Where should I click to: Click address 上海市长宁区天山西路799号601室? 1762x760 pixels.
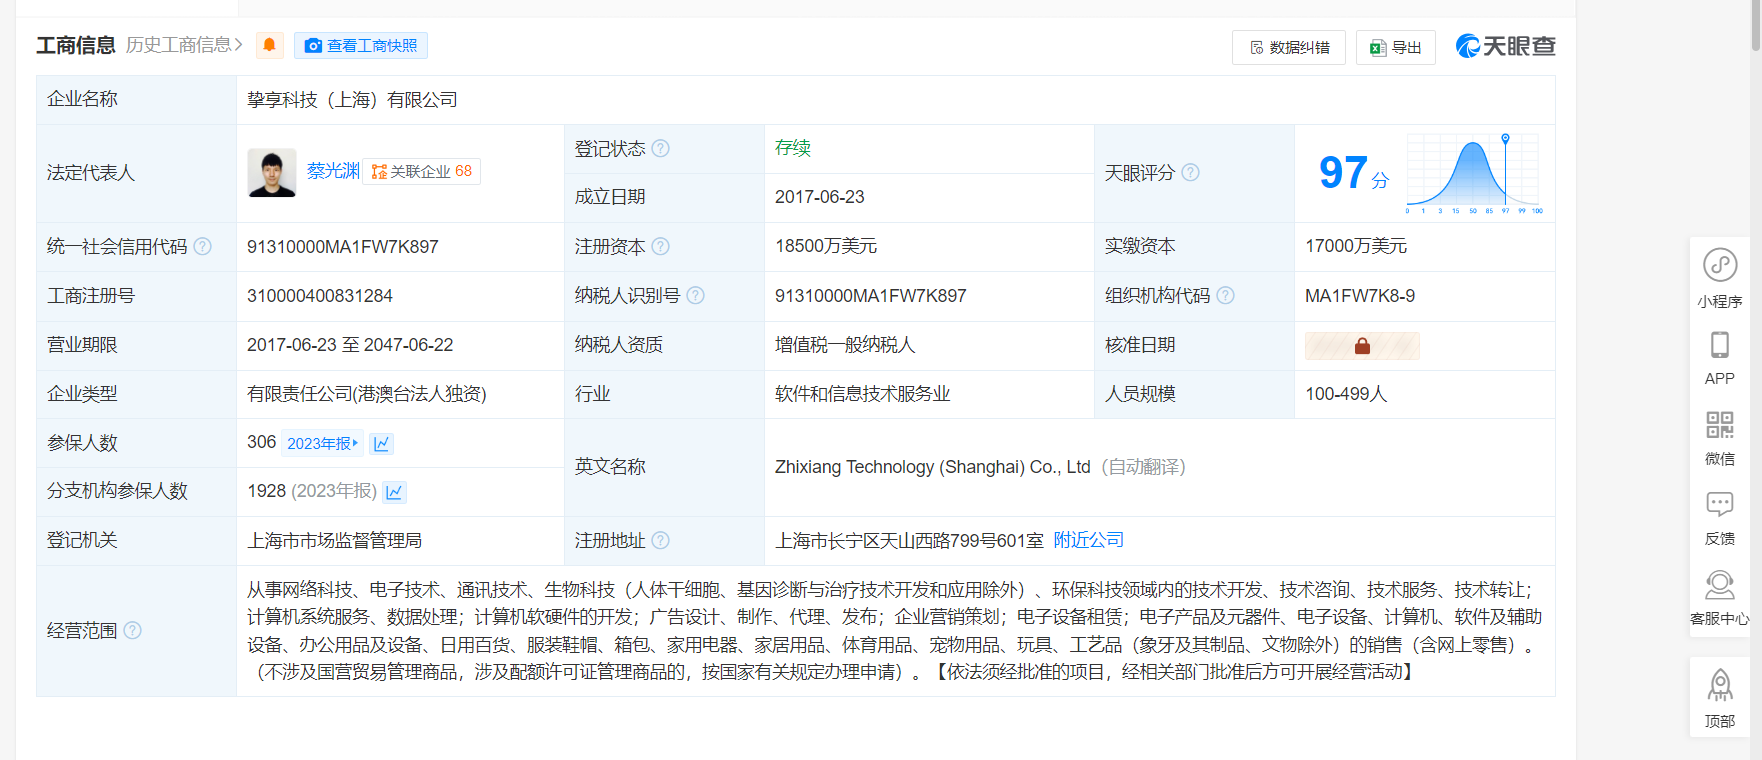point(909,540)
